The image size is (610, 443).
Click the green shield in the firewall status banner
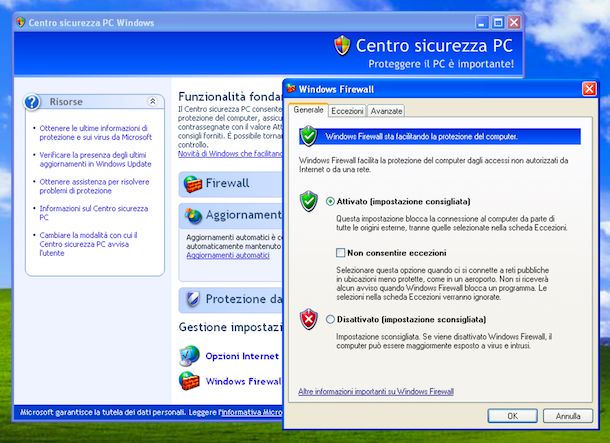click(309, 136)
